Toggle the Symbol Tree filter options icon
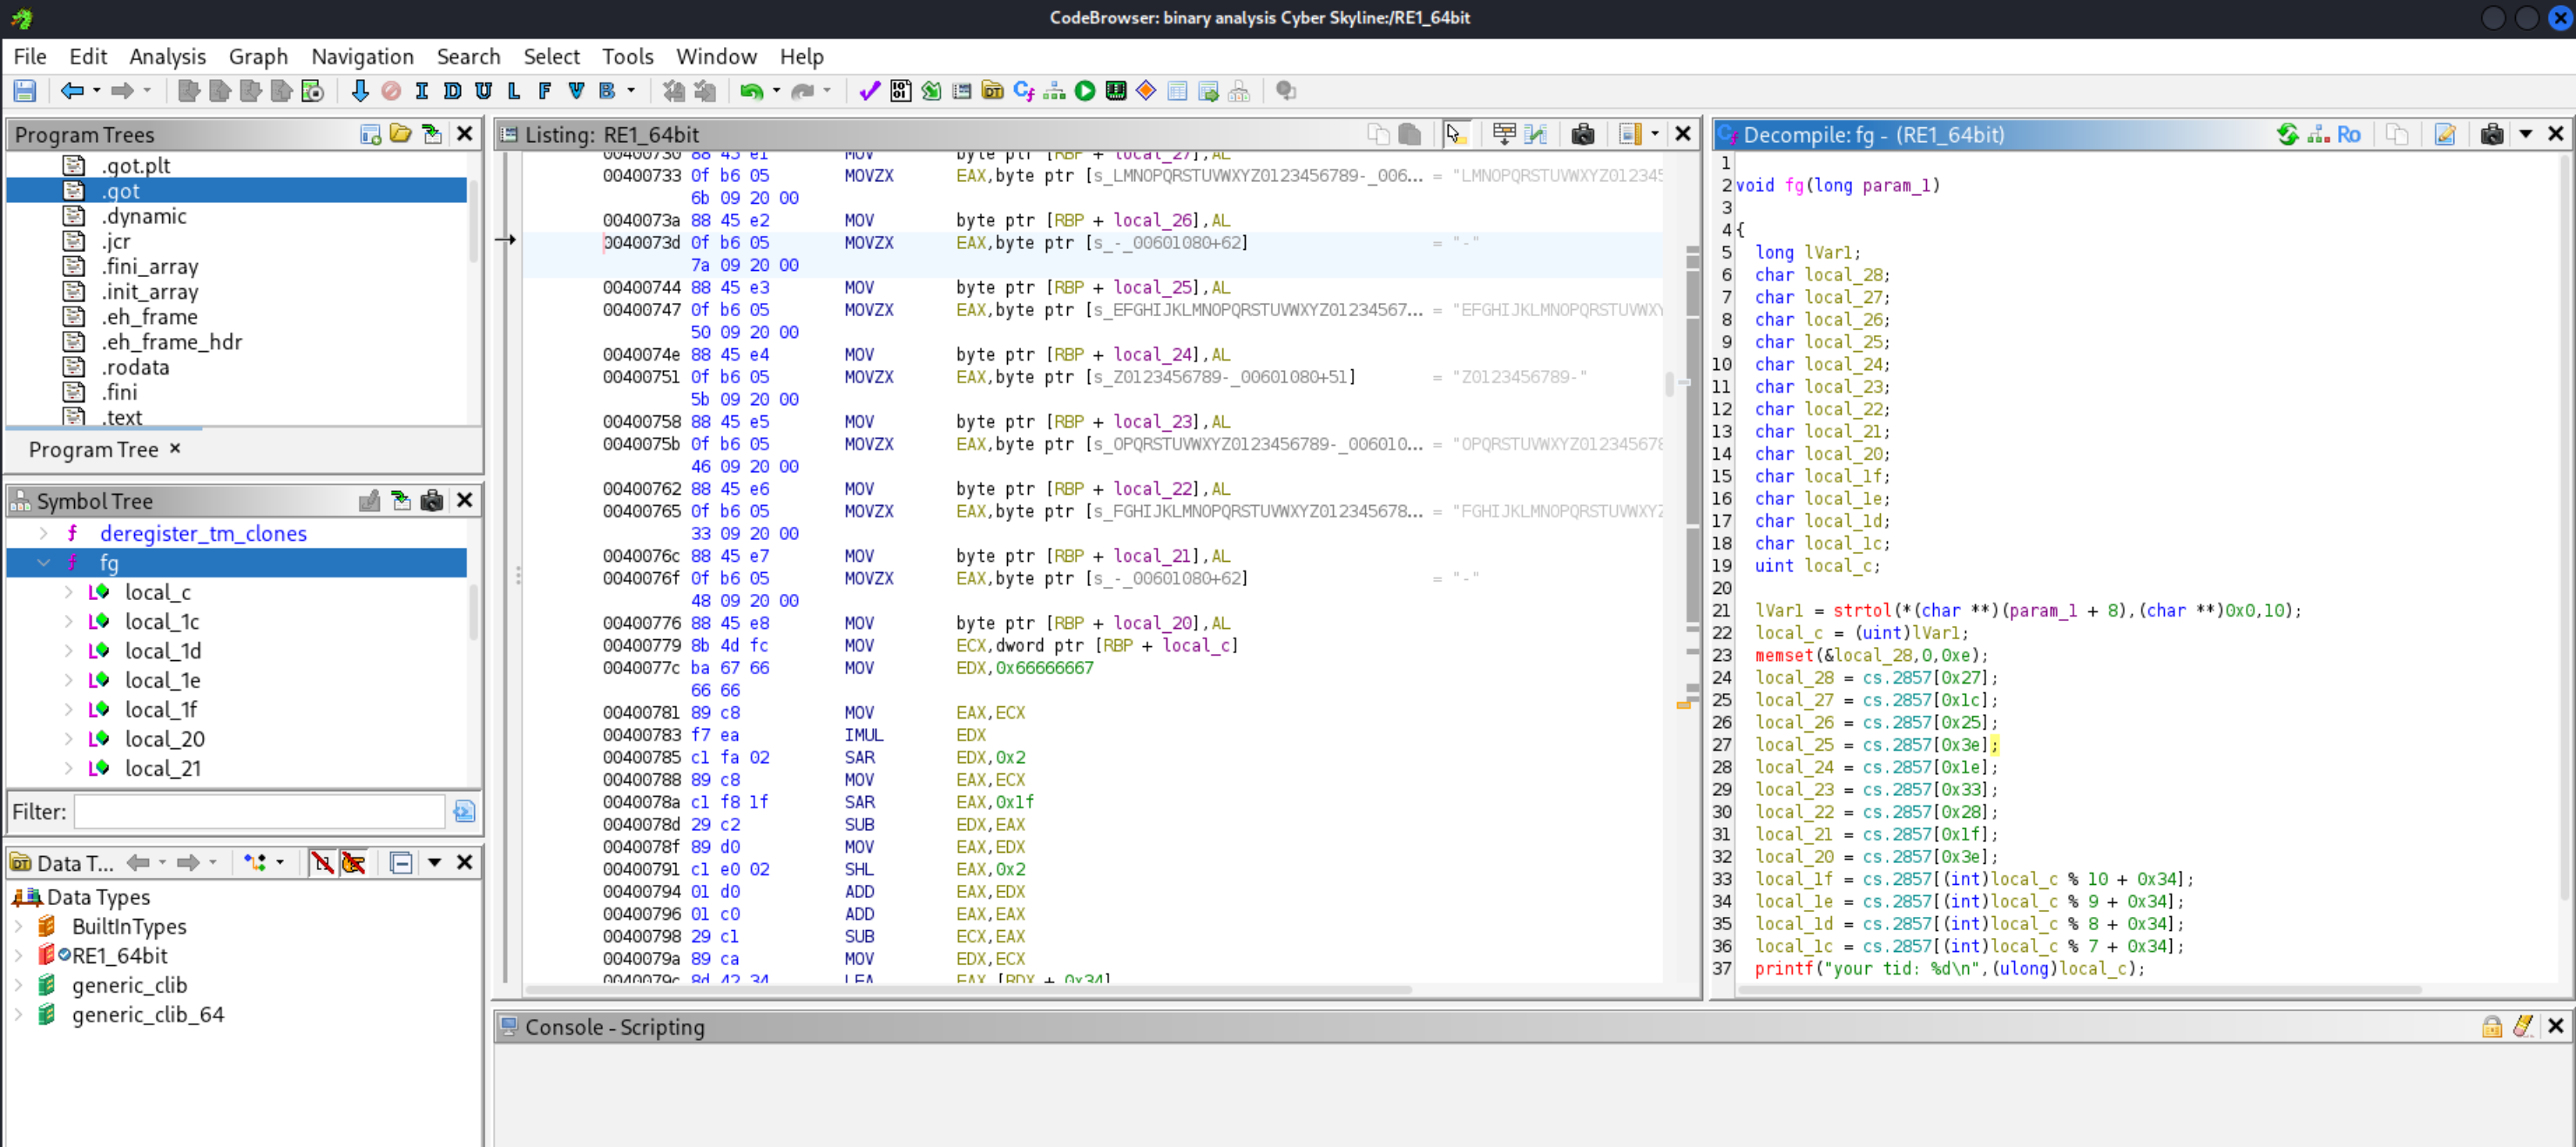This screenshot has height=1147, width=2576. [464, 811]
